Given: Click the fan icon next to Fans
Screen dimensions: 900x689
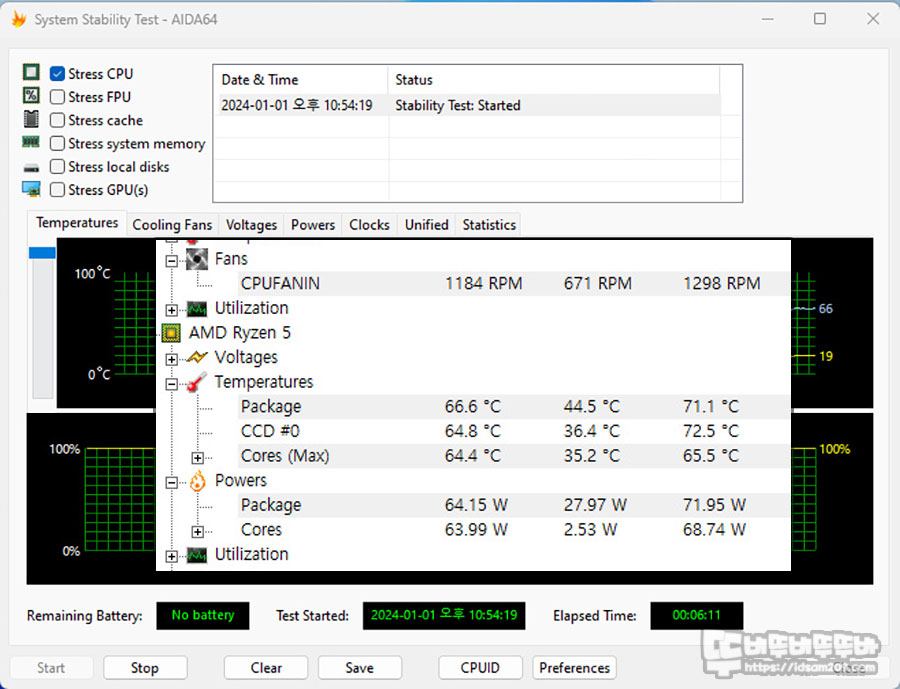Looking at the screenshot, I should click(197, 260).
